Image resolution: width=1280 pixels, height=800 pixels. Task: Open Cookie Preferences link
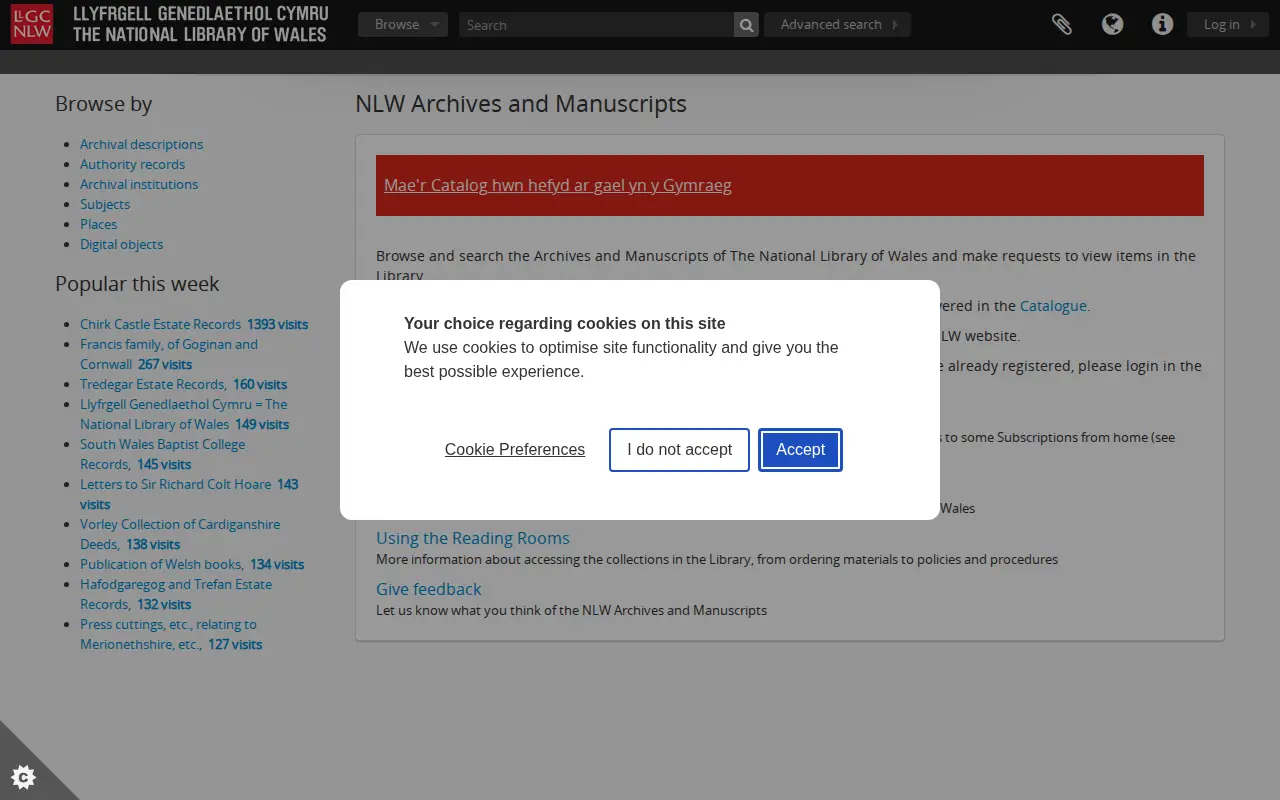click(515, 450)
